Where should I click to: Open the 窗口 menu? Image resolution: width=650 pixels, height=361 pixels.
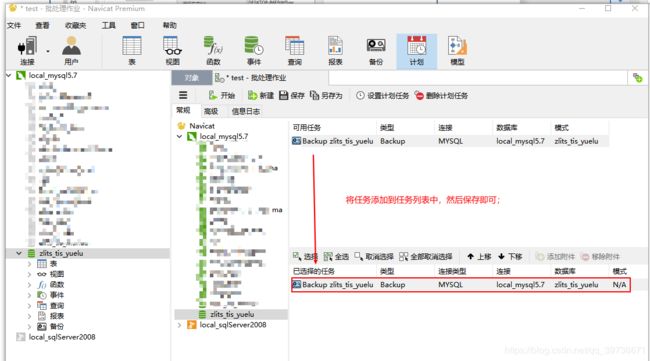point(138,25)
